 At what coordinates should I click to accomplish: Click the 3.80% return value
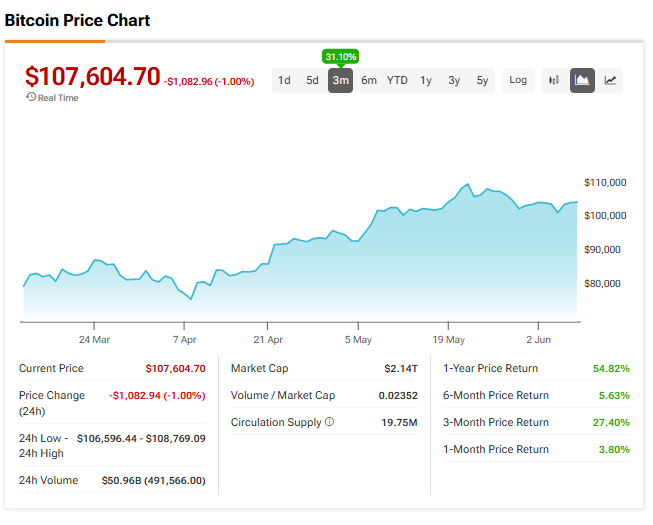point(614,450)
